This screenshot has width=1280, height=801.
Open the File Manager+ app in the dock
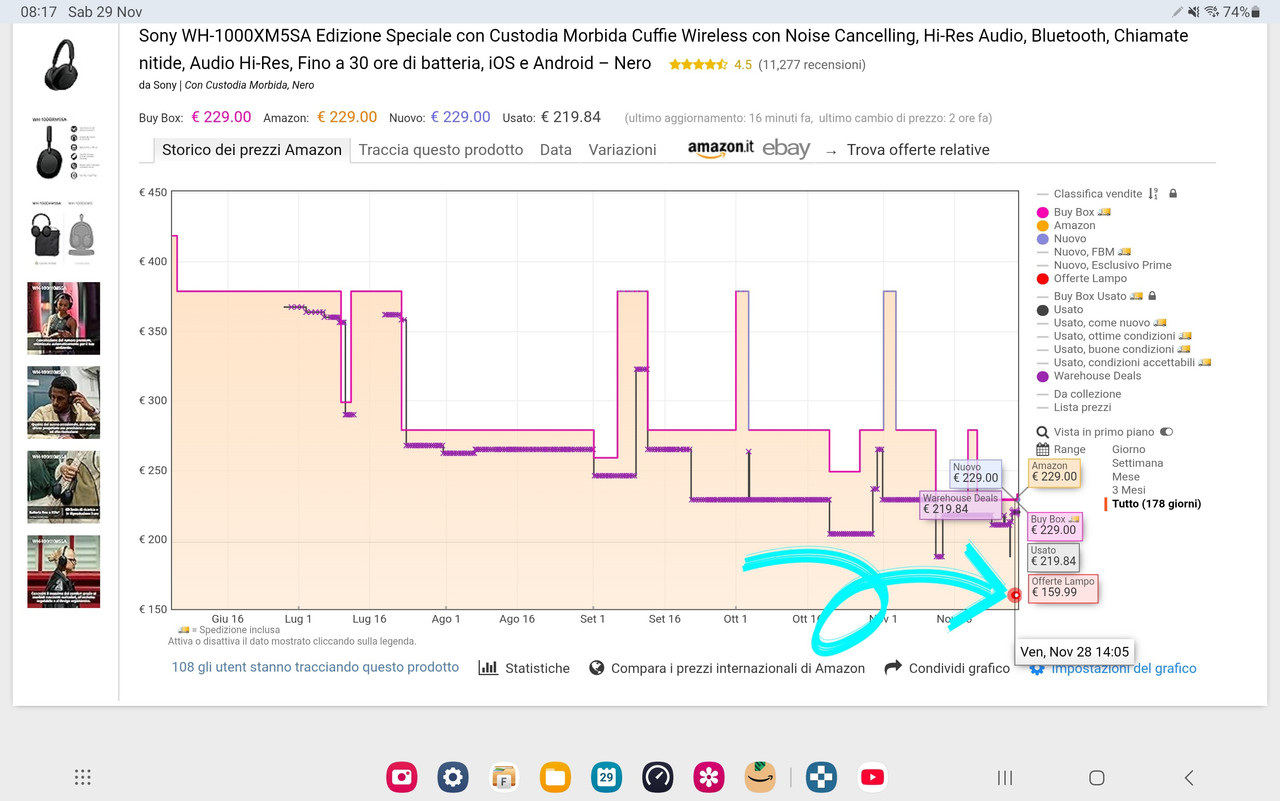click(x=504, y=777)
